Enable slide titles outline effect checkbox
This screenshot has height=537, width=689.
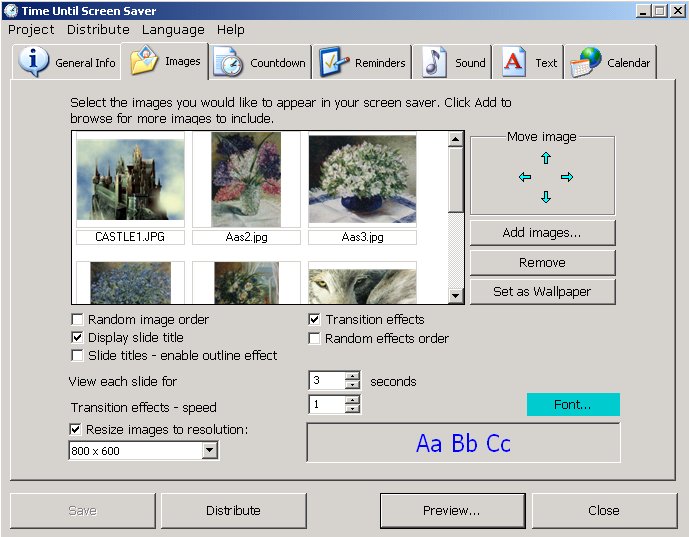77,355
